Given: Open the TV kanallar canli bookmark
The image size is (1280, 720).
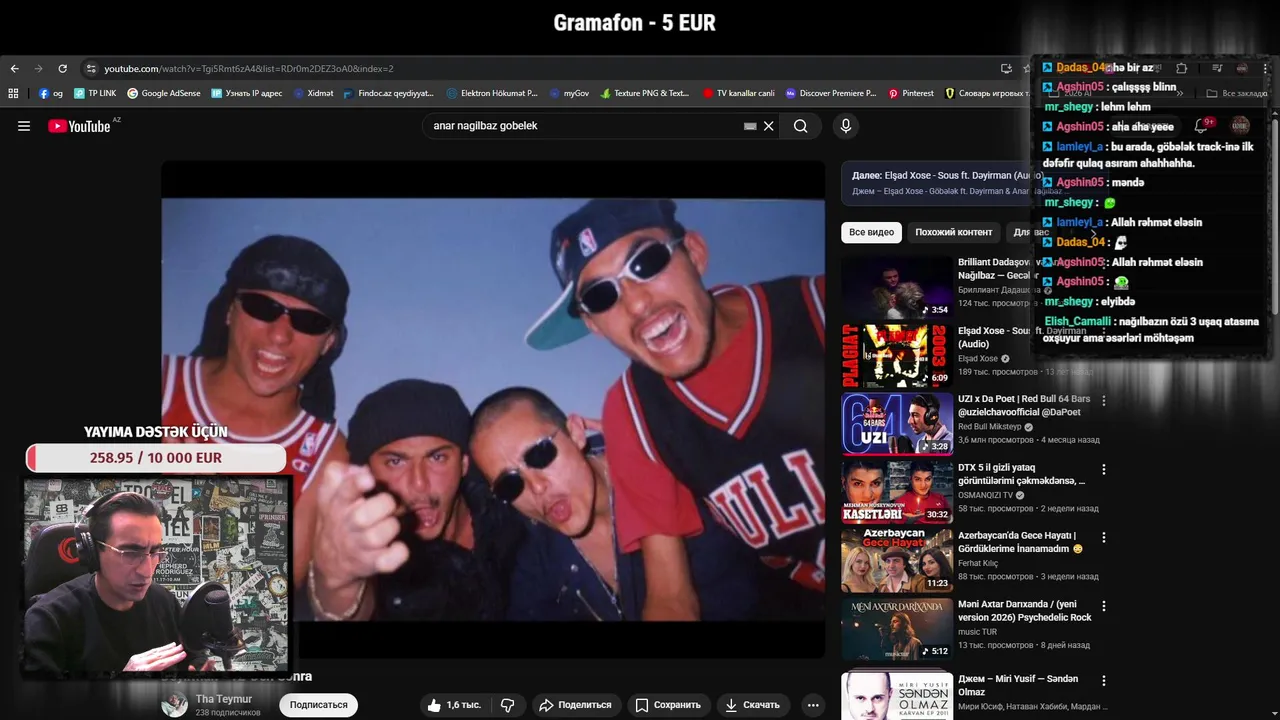Looking at the screenshot, I should pos(738,93).
